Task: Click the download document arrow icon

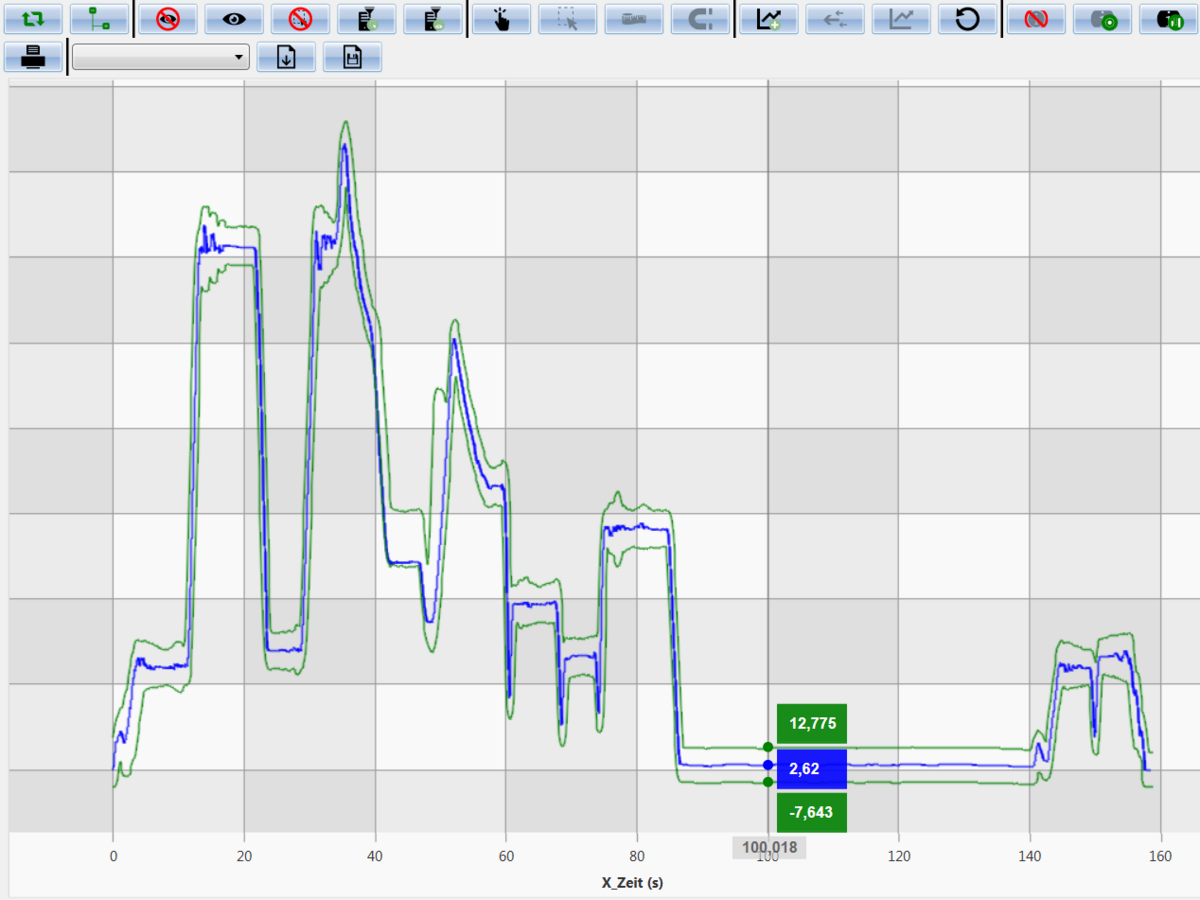Action: point(286,57)
